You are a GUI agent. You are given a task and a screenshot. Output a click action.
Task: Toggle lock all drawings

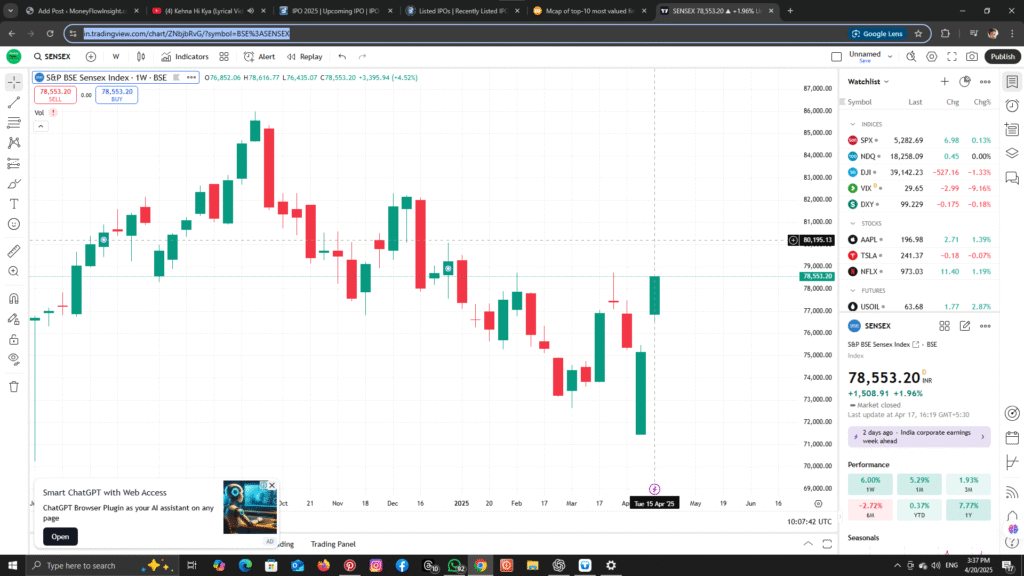14,340
